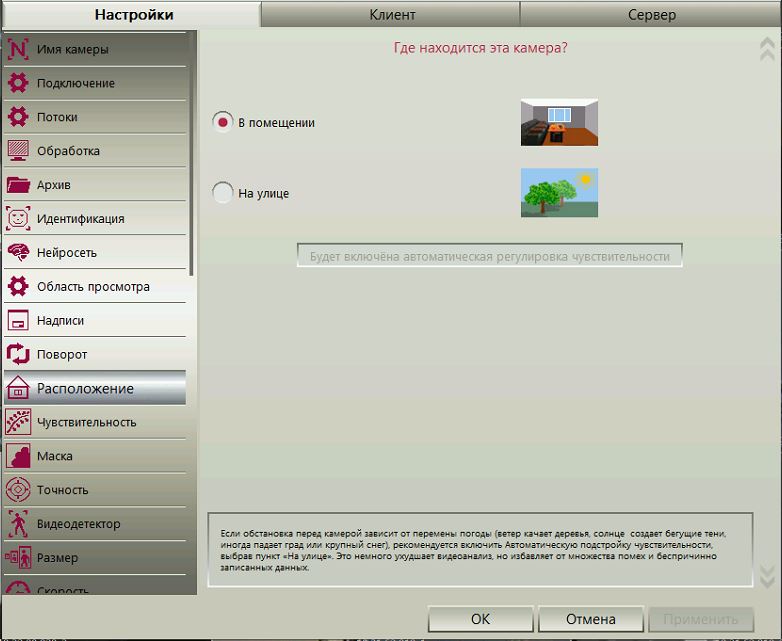Screen dimensions: 782x641
Task: Click the Нейросеть brain icon
Action: click(18, 252)
